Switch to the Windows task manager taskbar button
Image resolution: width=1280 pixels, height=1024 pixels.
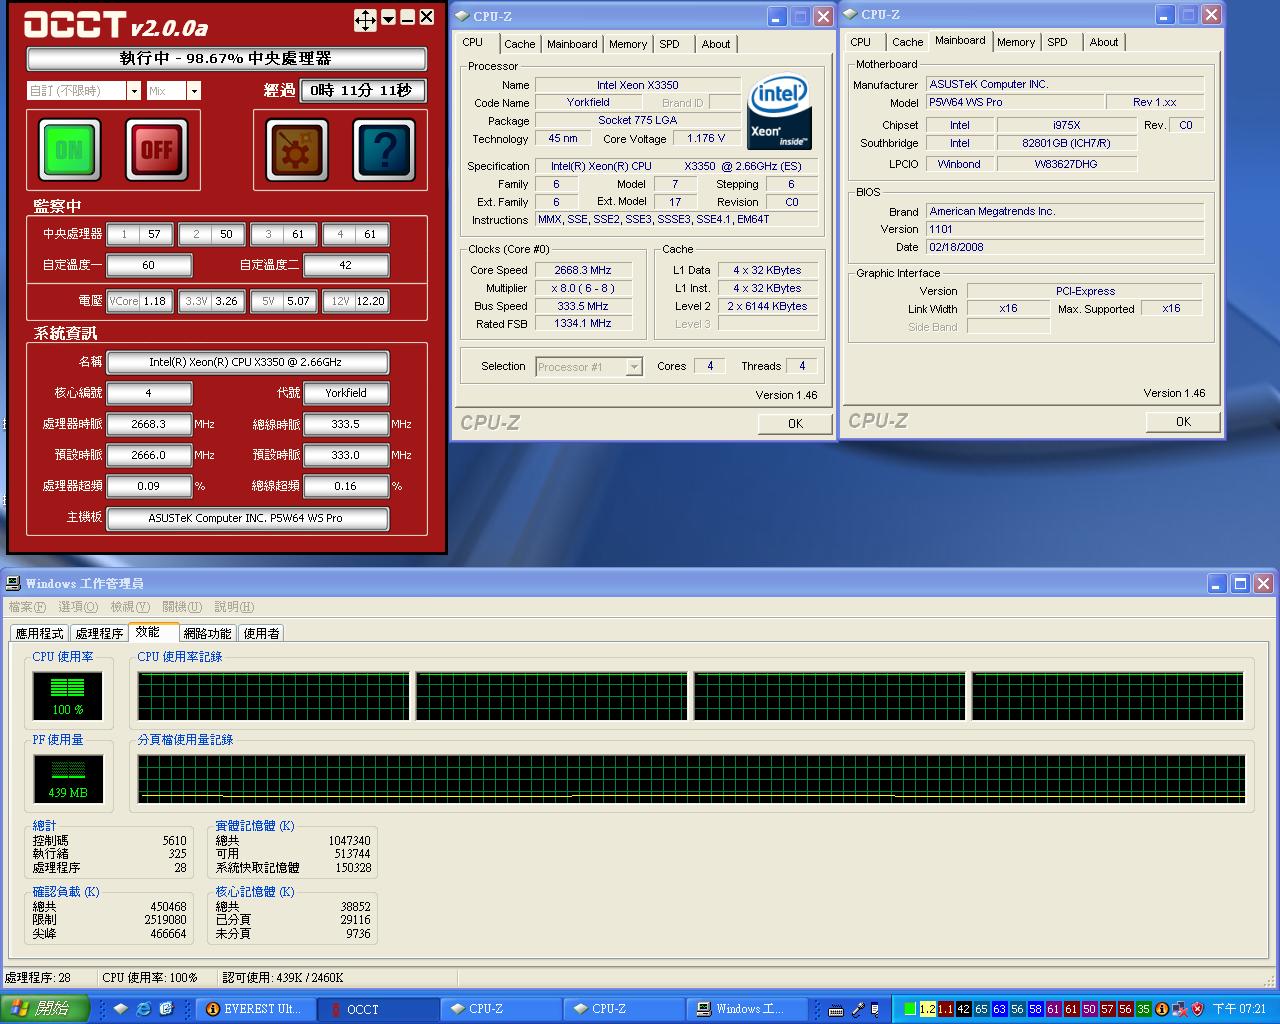(x=748, y=1009)
